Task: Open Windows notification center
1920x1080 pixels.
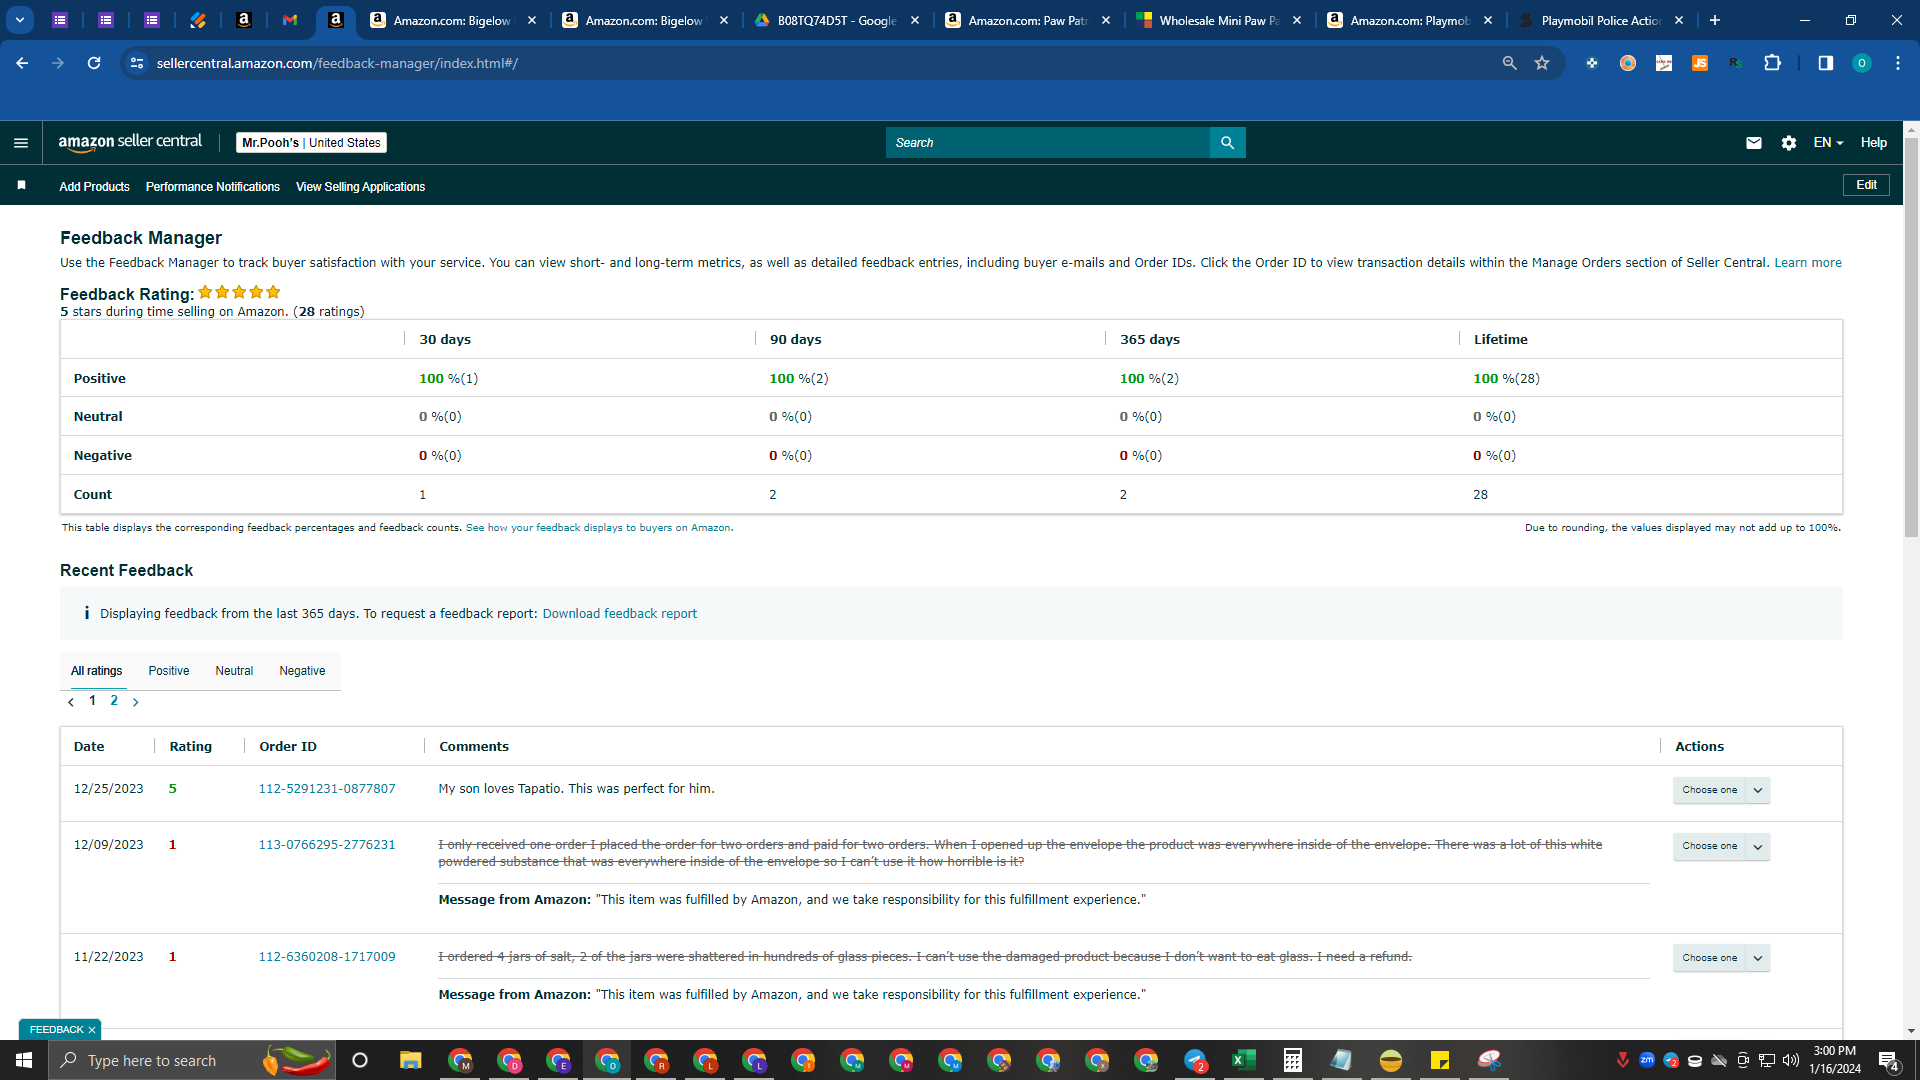Action: [1889, 1060]
